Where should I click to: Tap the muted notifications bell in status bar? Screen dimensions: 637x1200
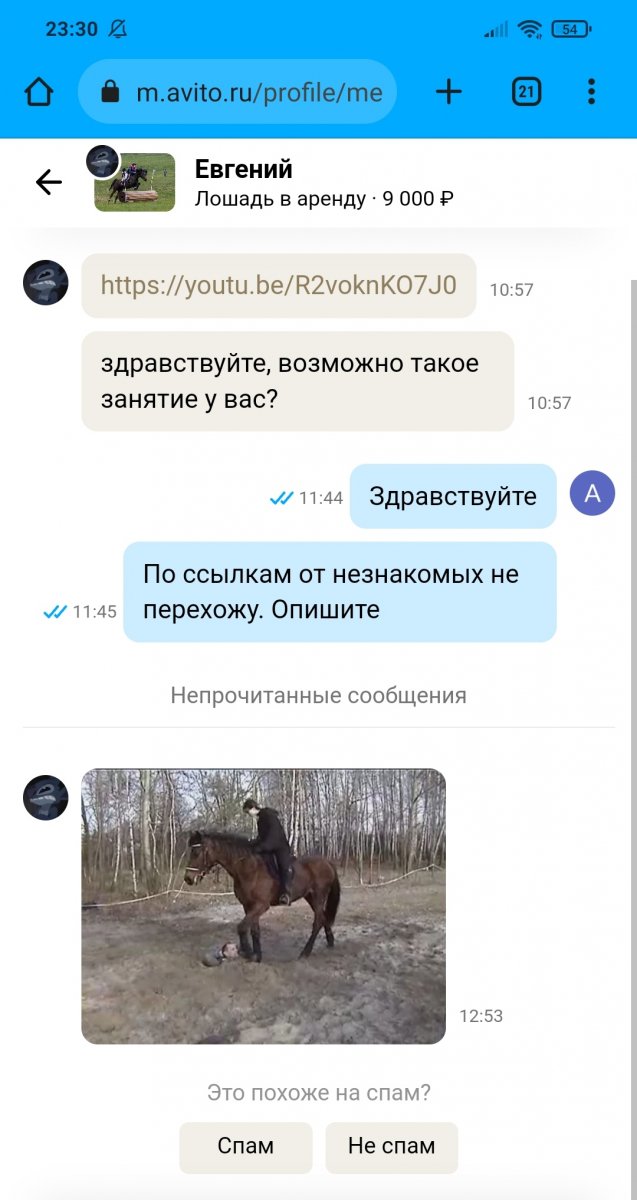118,29
